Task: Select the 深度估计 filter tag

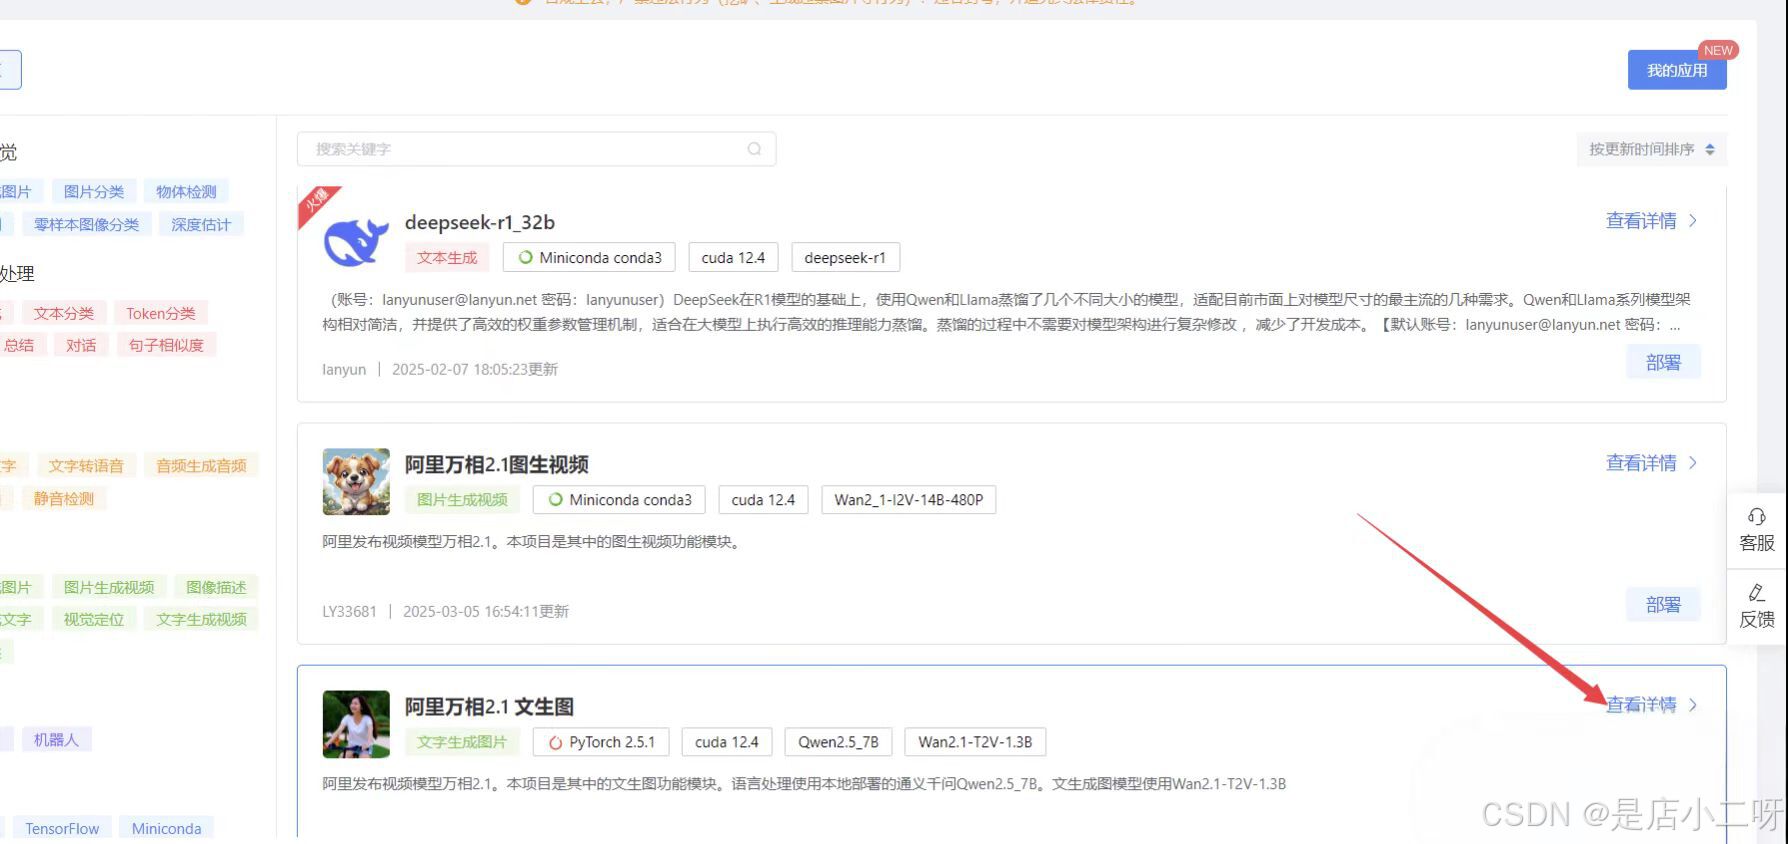Action: [201, 225]
